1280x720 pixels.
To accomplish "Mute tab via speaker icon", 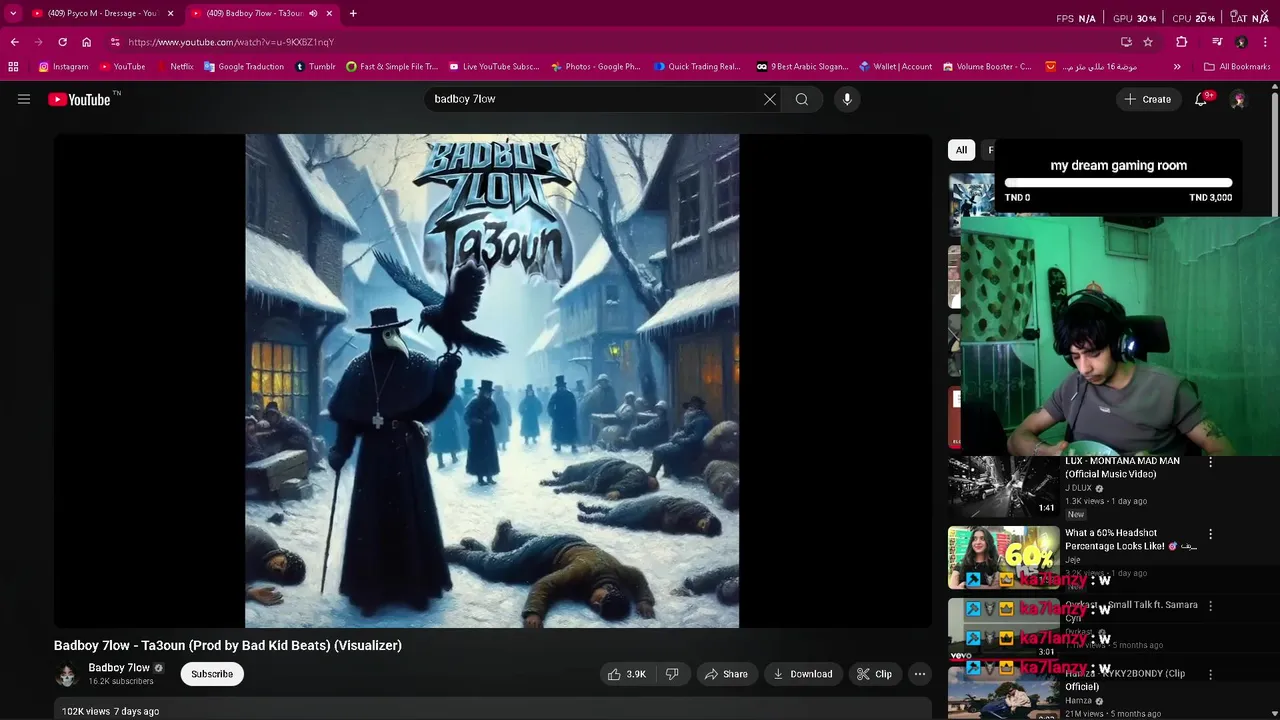I will pyautogui.click(x=313, y=13).
